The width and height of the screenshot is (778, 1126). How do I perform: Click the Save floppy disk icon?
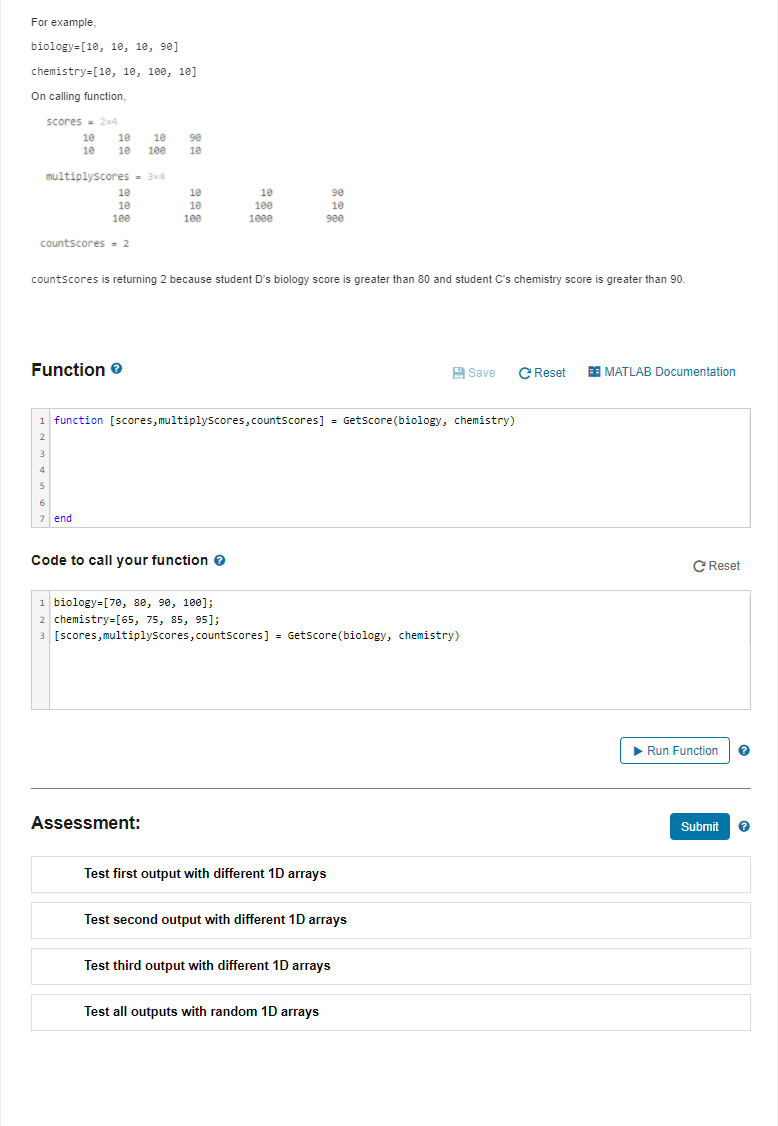point(458,373)
